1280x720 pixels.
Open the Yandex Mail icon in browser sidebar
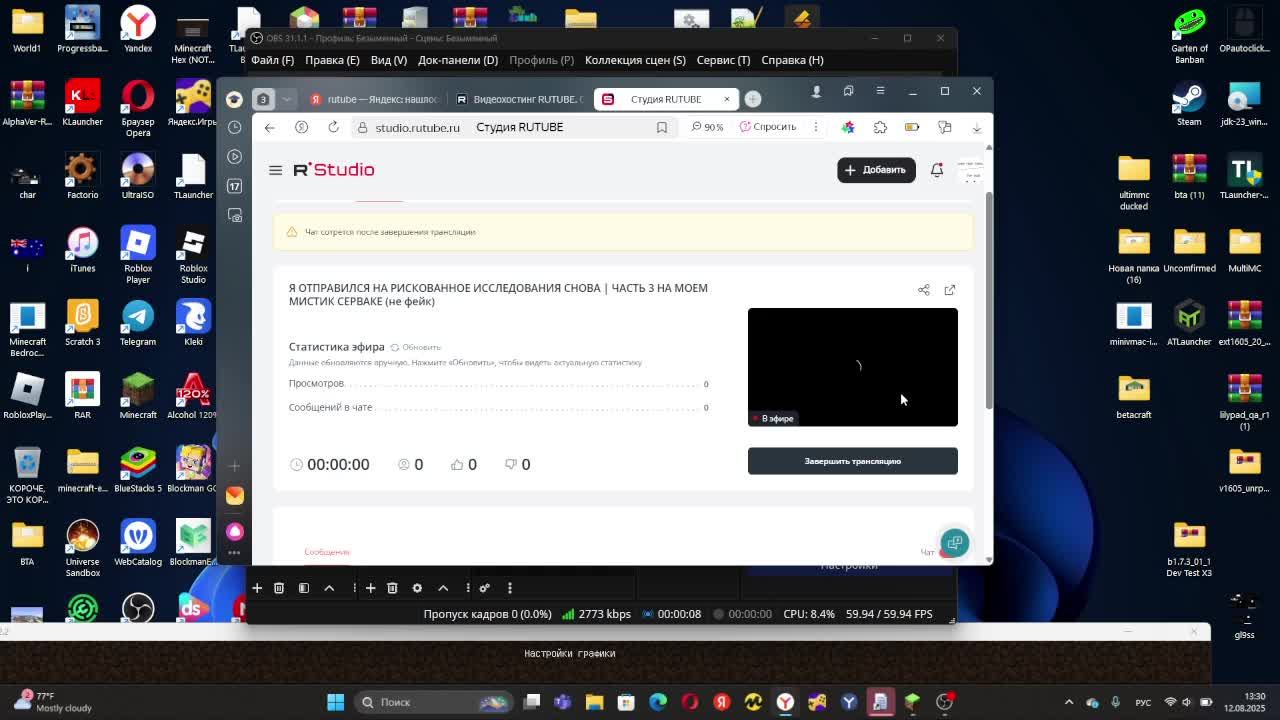pyautogui.click(x=235, y=496)
